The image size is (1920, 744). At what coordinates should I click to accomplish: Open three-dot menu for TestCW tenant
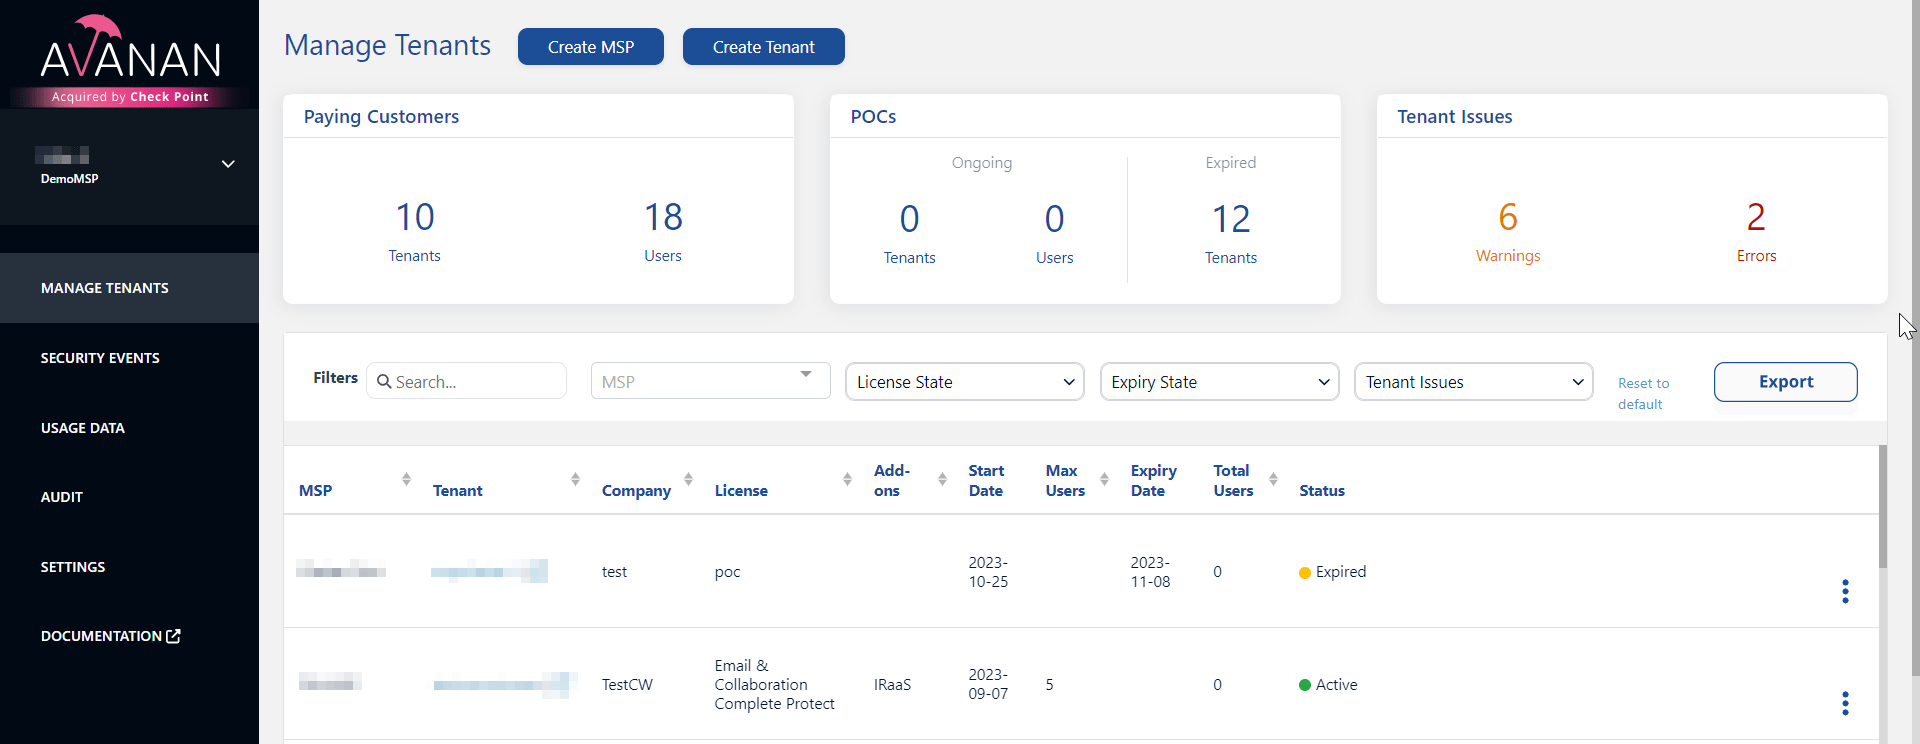(1845, 703)
